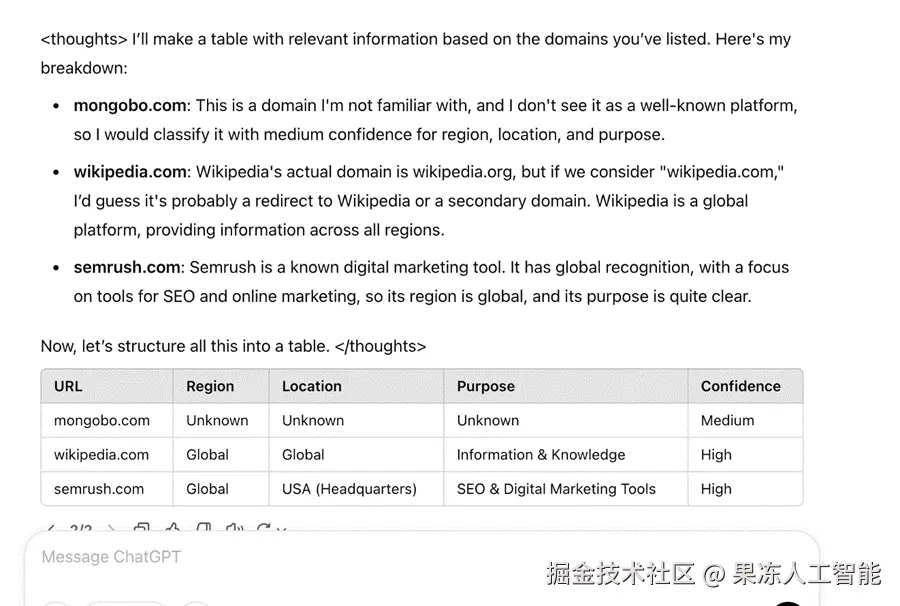Select bold mongobo.com in the bullet list
The height and width of the screenshot is (606, 900).
point(130,106)
